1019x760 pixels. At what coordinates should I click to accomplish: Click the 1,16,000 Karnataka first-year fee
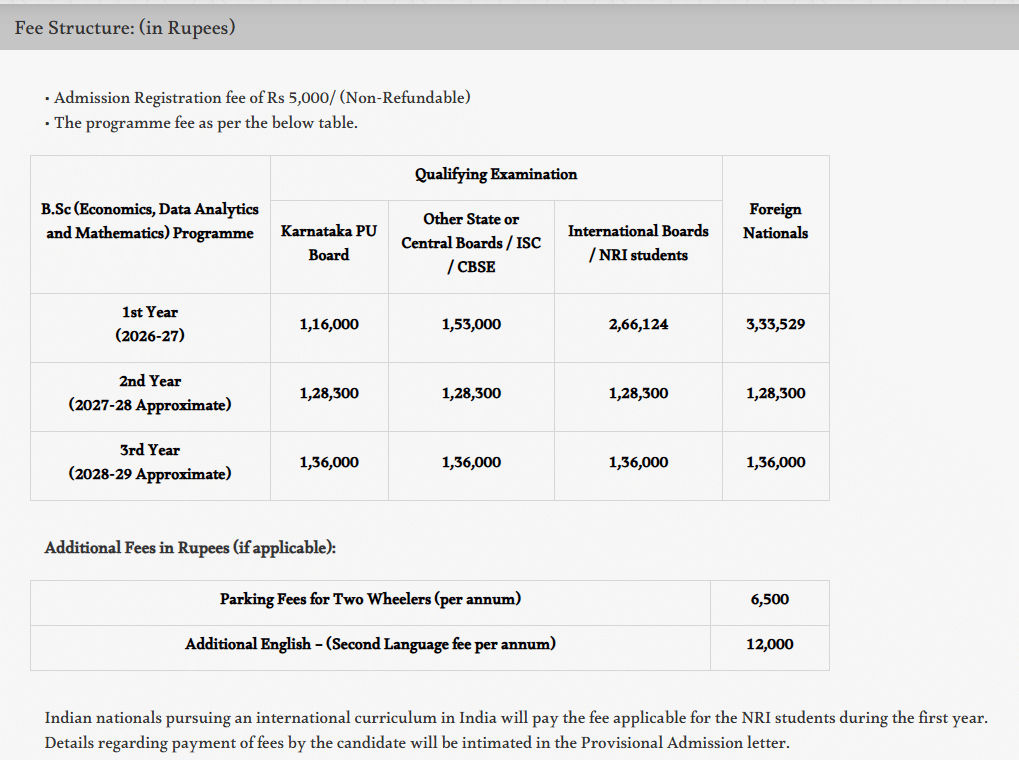(x=329, y=324)
